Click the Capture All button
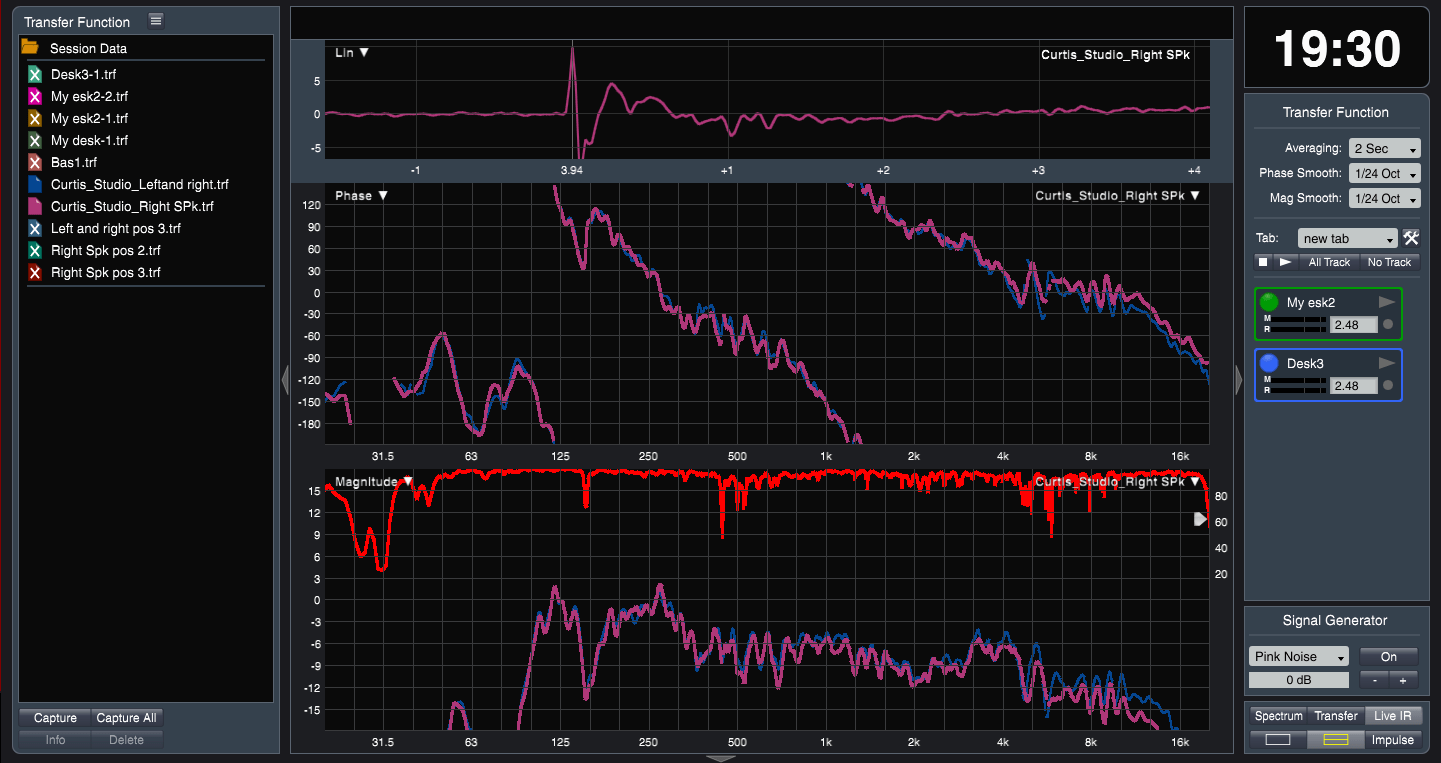 click(126, 718)
